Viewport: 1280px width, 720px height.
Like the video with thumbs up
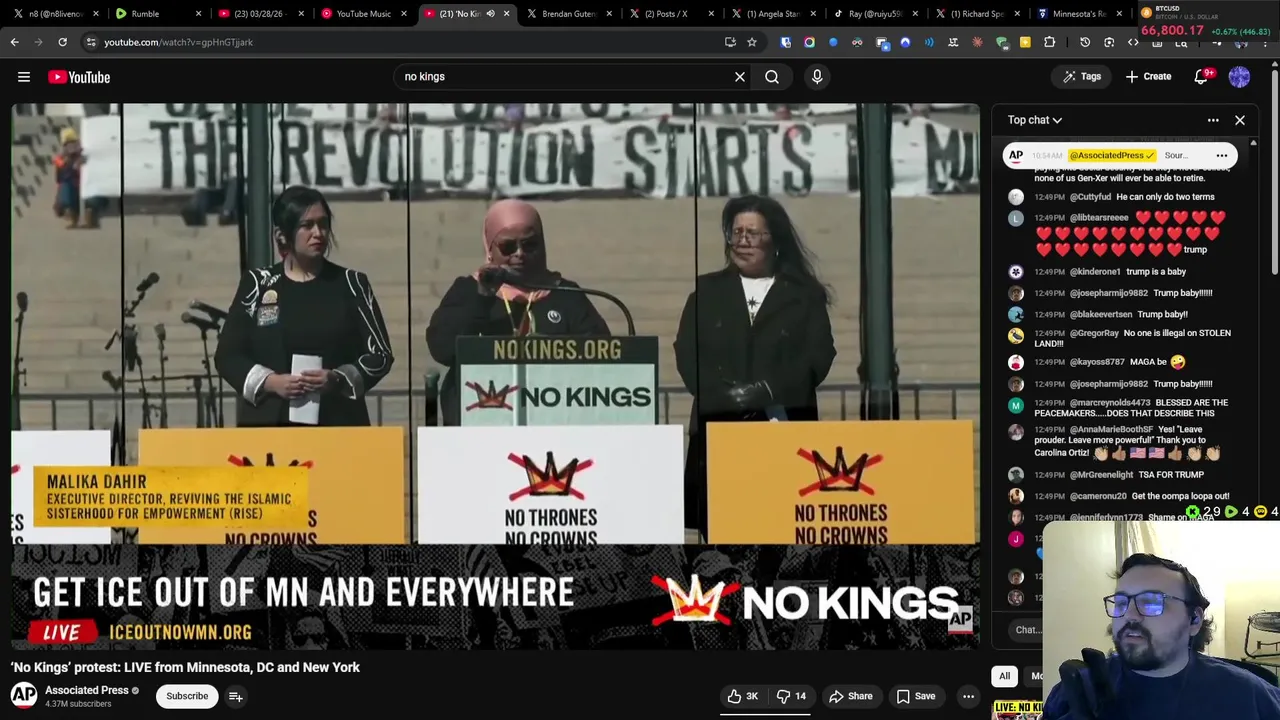[x=743, y=696]
